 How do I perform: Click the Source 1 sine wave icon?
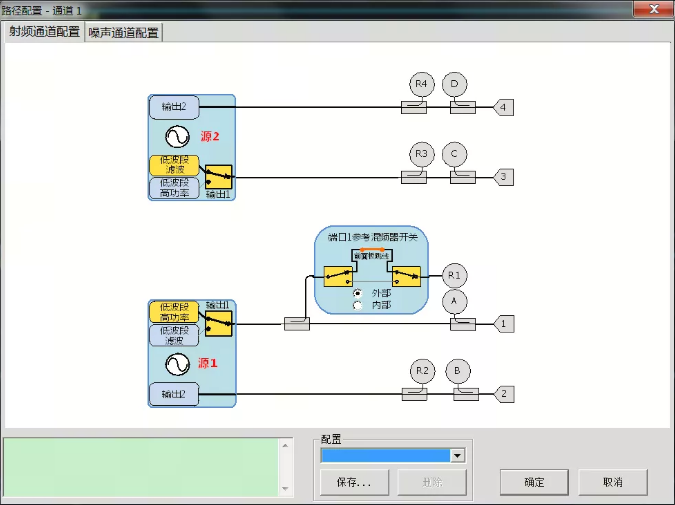[177, 363]
